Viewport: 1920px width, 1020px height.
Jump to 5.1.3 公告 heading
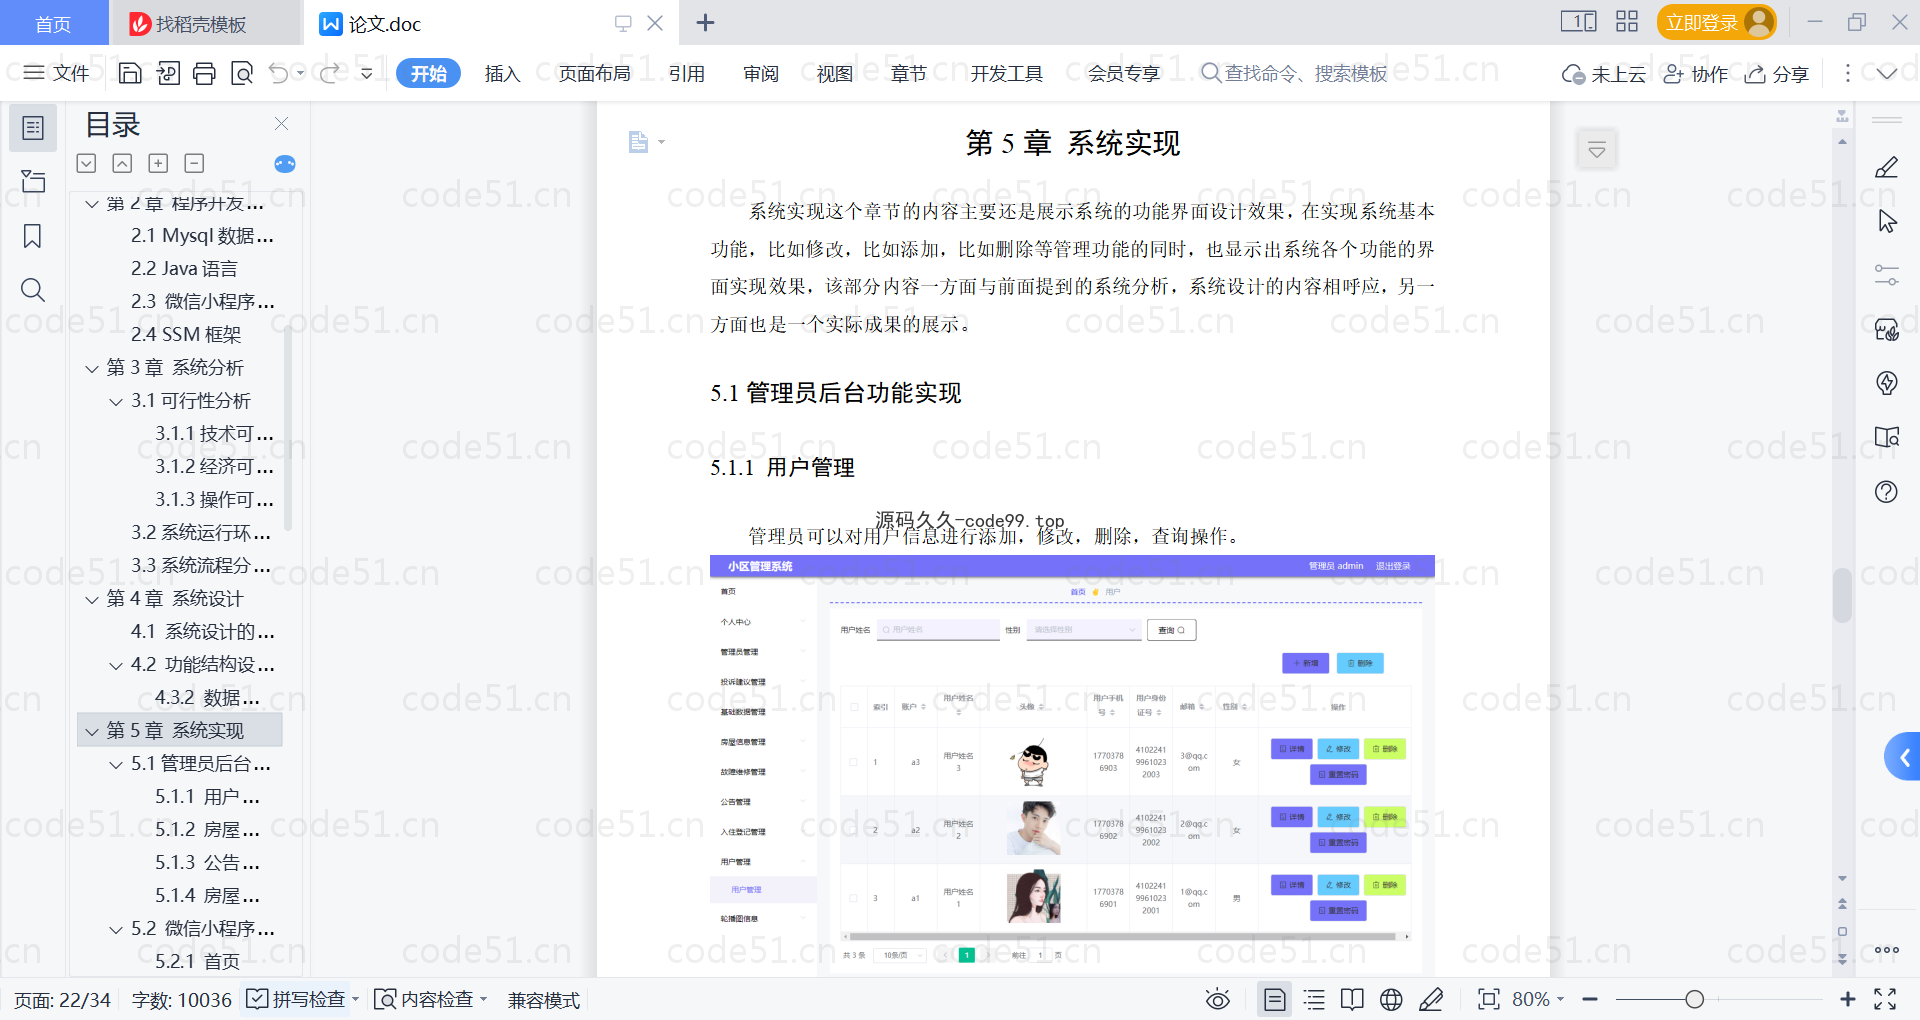click(208, 863)
